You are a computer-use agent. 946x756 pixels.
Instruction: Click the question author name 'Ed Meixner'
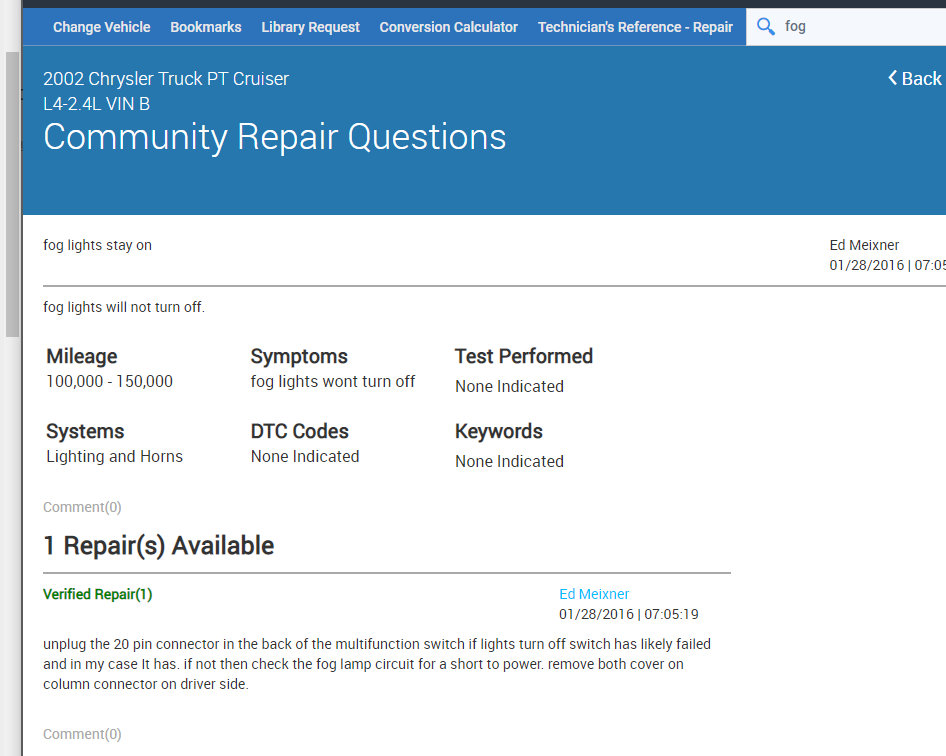tap(864, 245)
